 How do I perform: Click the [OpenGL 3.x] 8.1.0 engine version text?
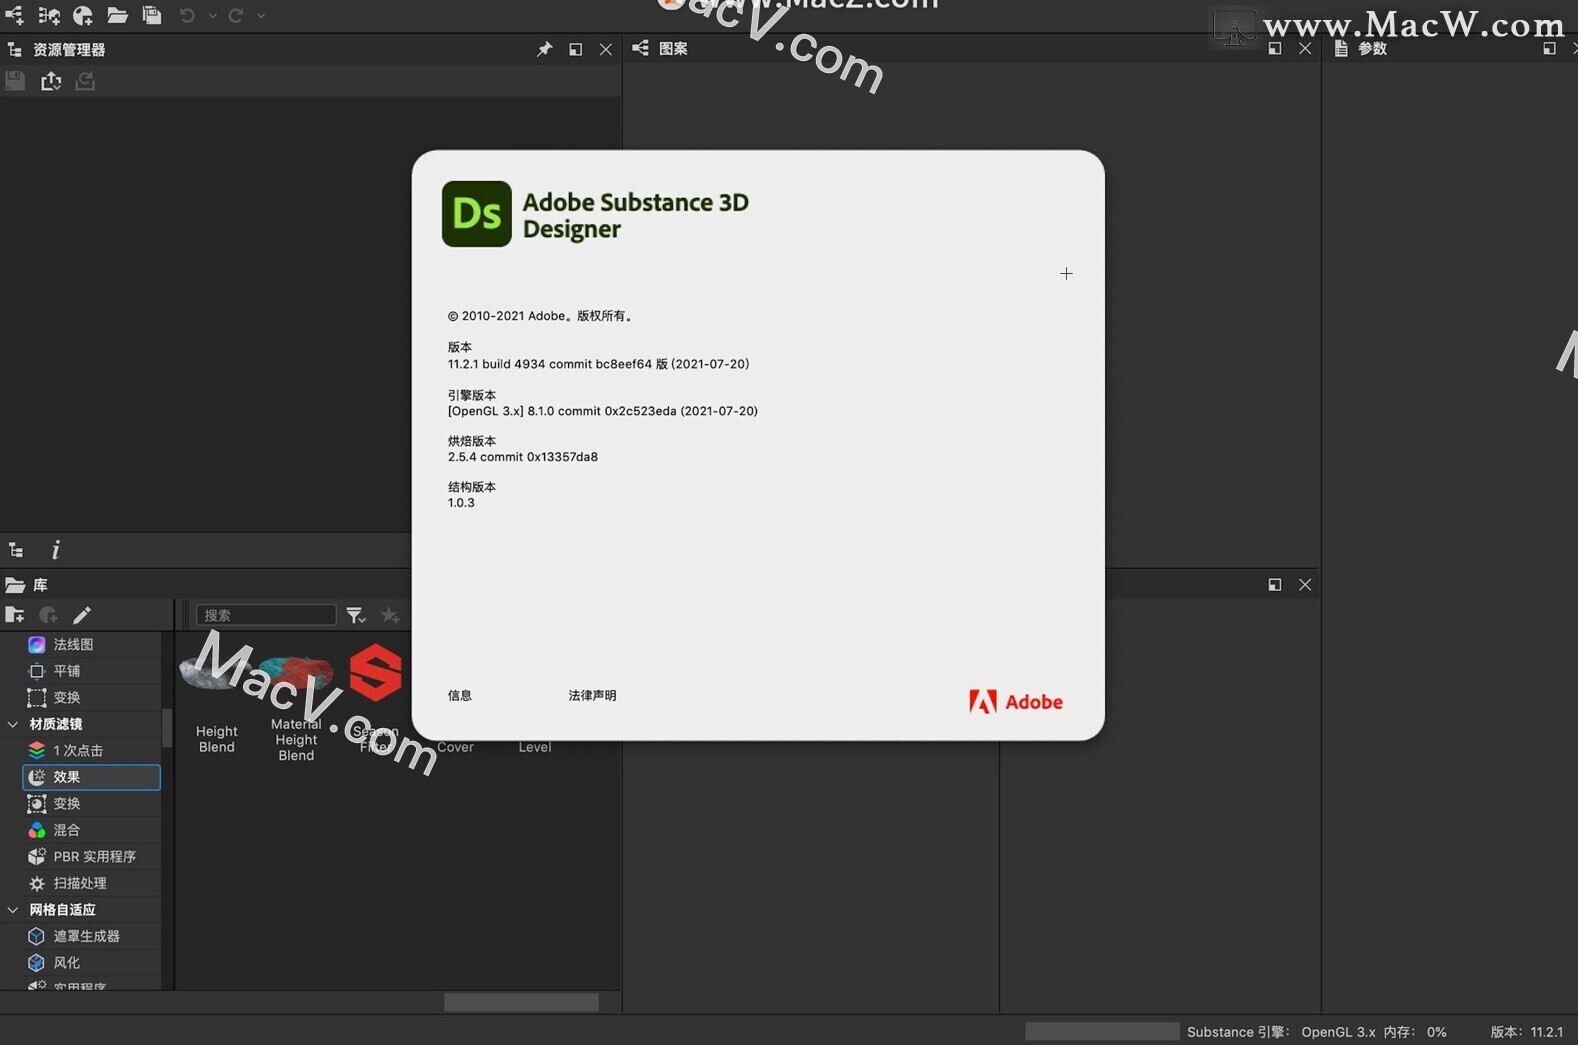(x=602, y=411)
